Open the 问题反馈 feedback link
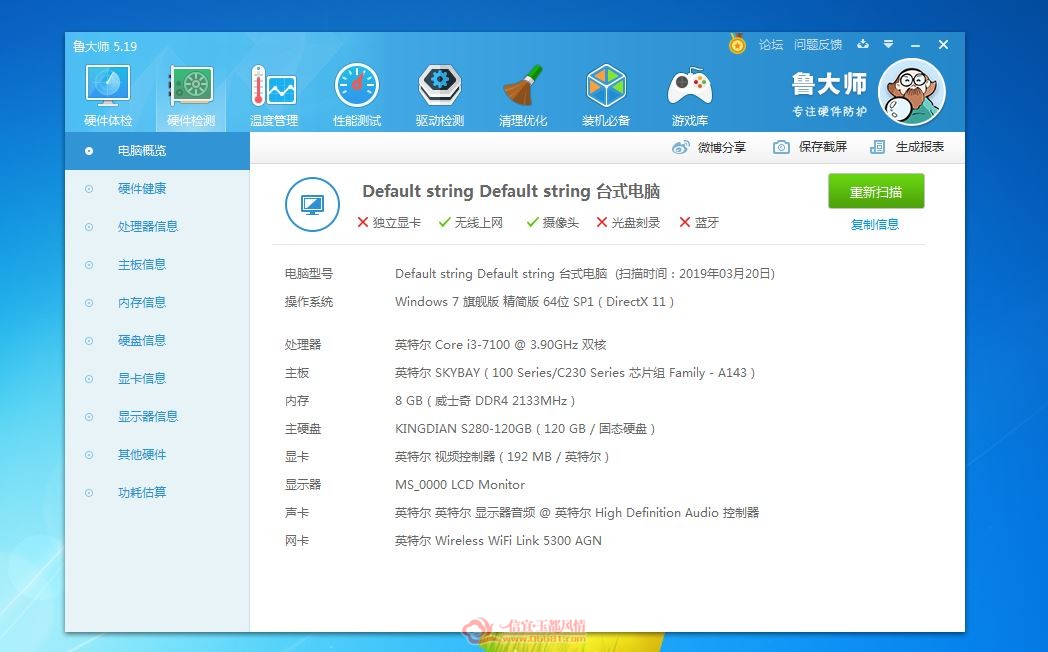Image resolution: width=1048 pixels, height=652 pixels. [818, 45]
